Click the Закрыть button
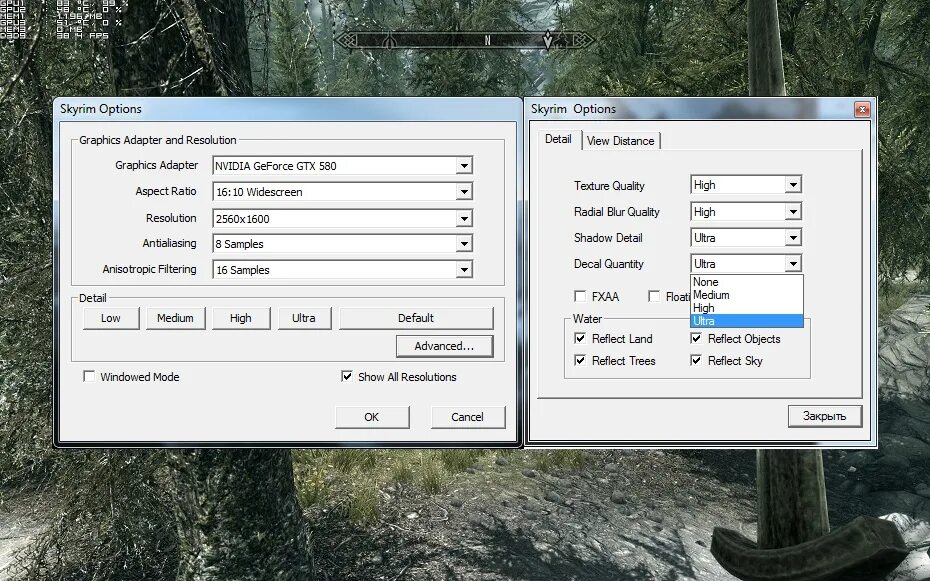 (824, 416)
